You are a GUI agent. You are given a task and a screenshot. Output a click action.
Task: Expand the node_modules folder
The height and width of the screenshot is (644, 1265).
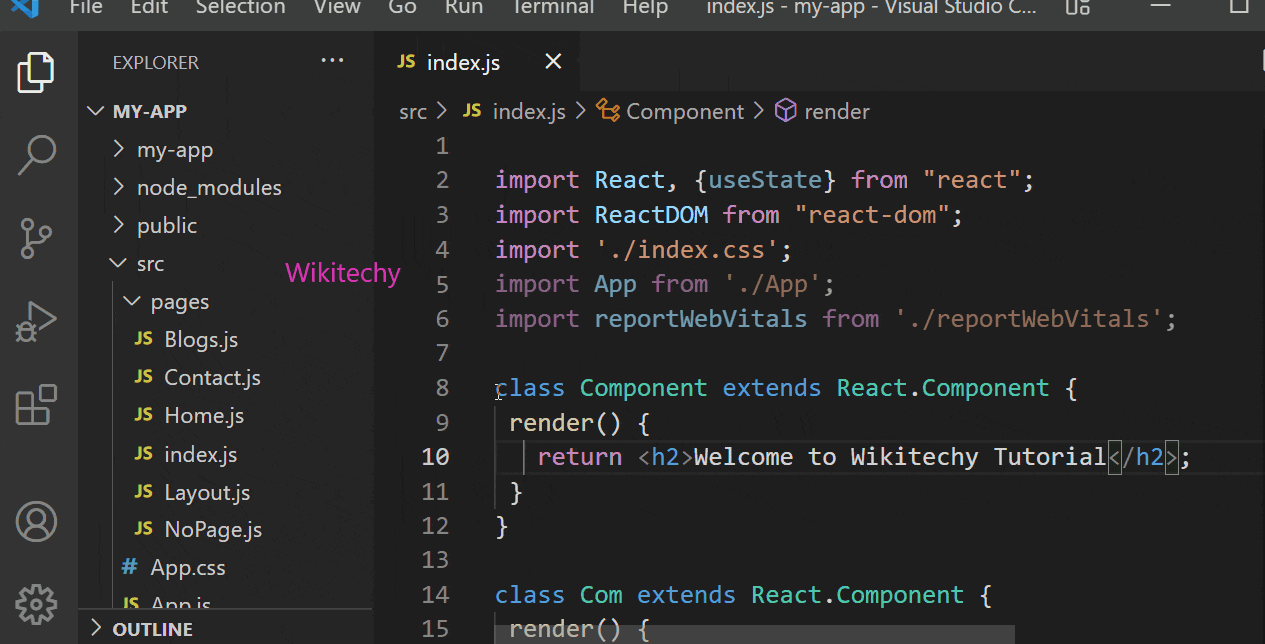[208, 187]
